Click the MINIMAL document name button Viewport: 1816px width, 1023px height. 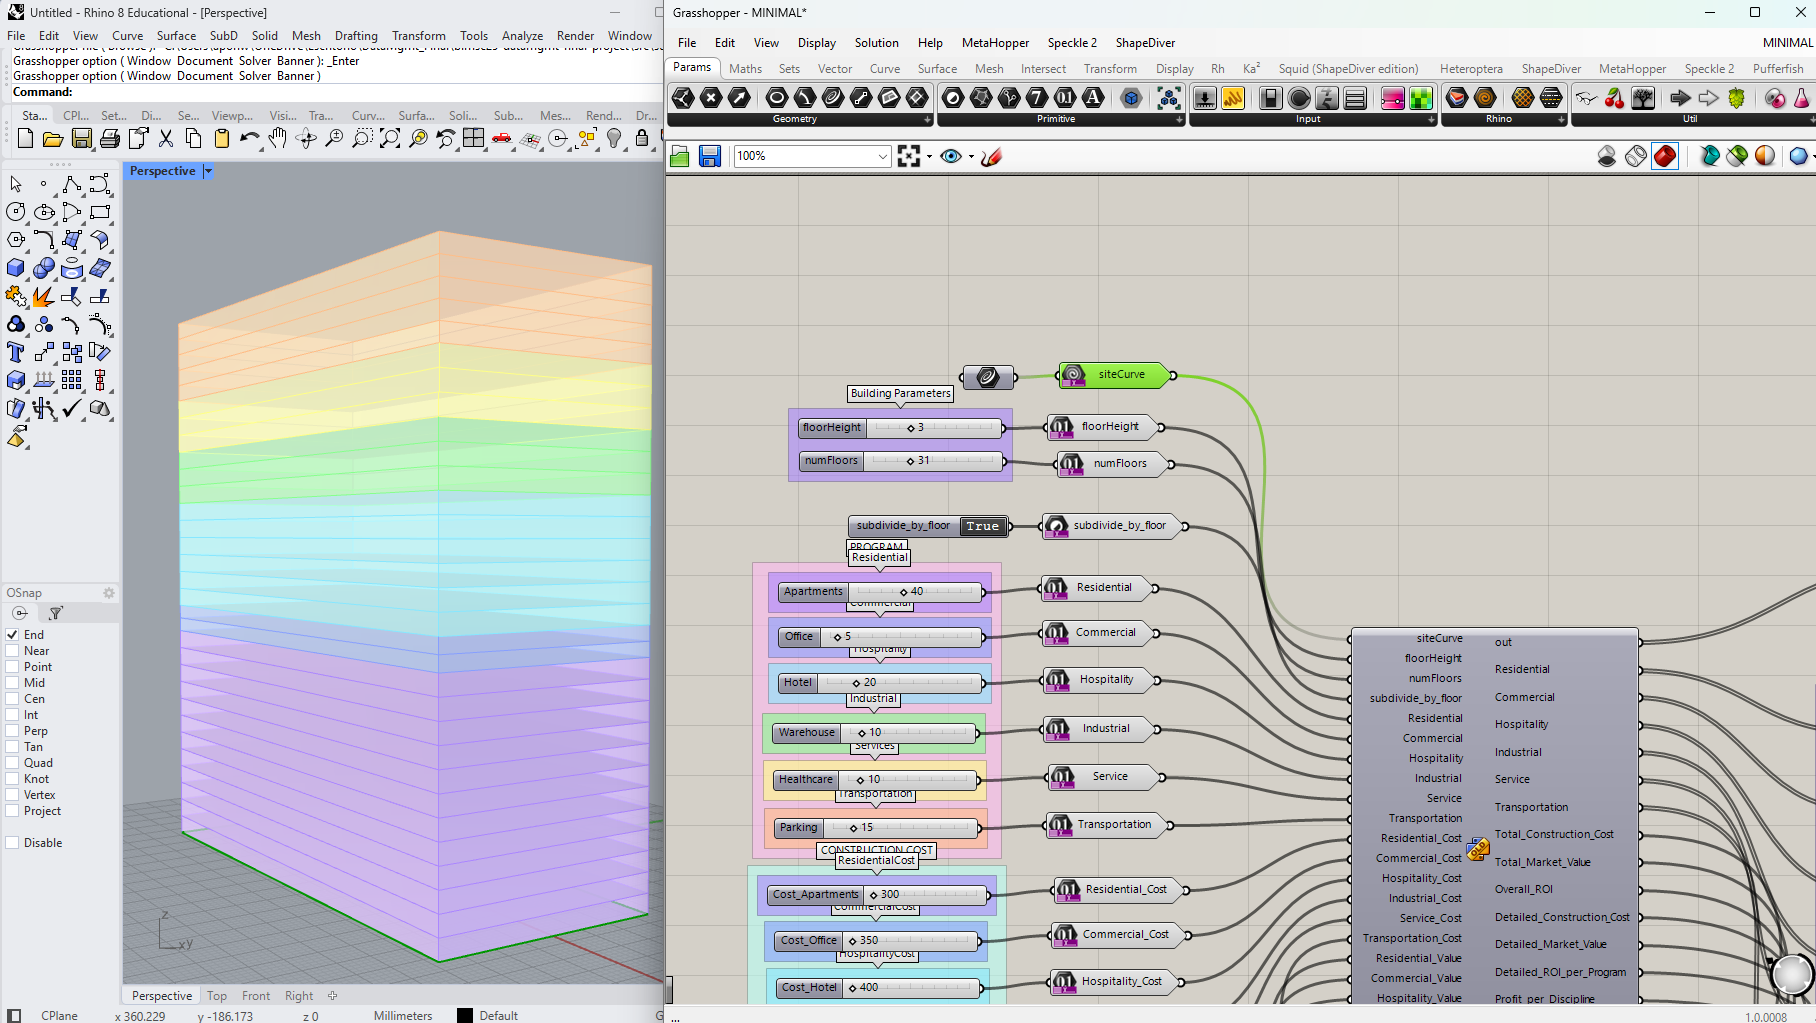tap(1787, 43)
